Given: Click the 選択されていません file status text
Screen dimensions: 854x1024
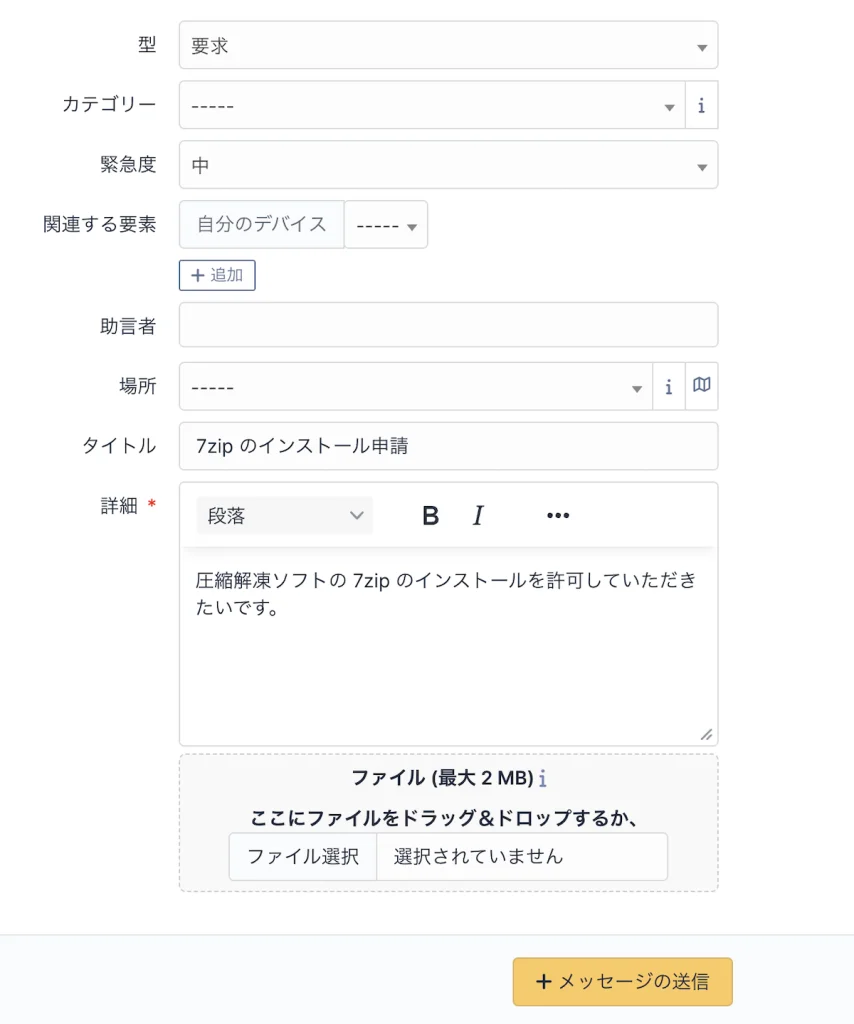Looking at the screenshot, I should coord(478,856).
